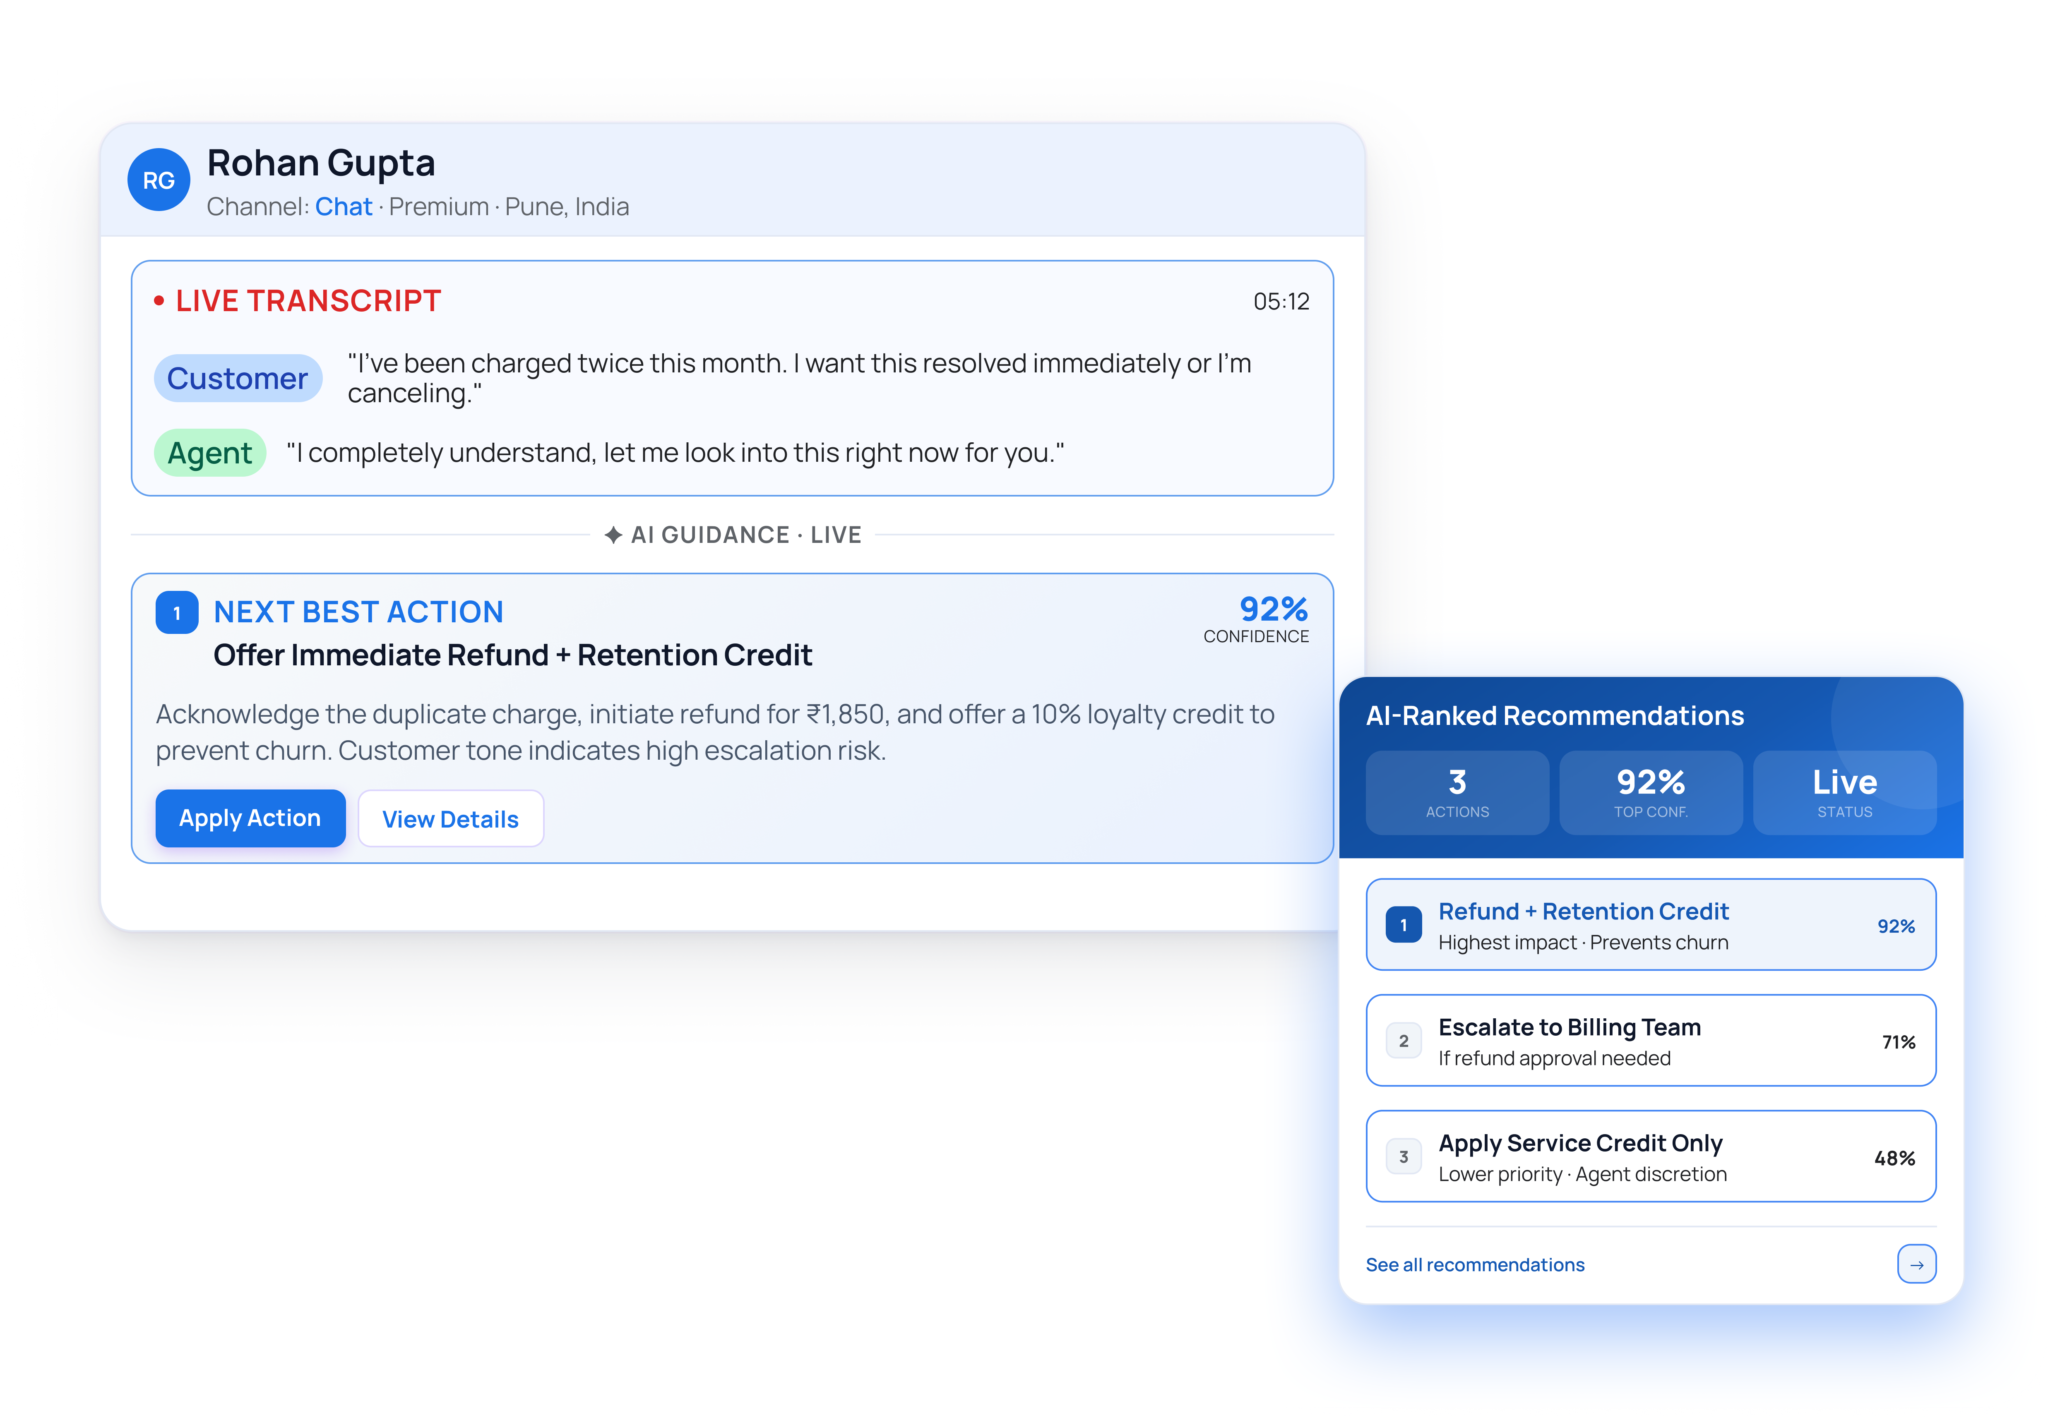Click the Customer speaker tag
Screen dimensions: 2048x1418
click(237, 379)
